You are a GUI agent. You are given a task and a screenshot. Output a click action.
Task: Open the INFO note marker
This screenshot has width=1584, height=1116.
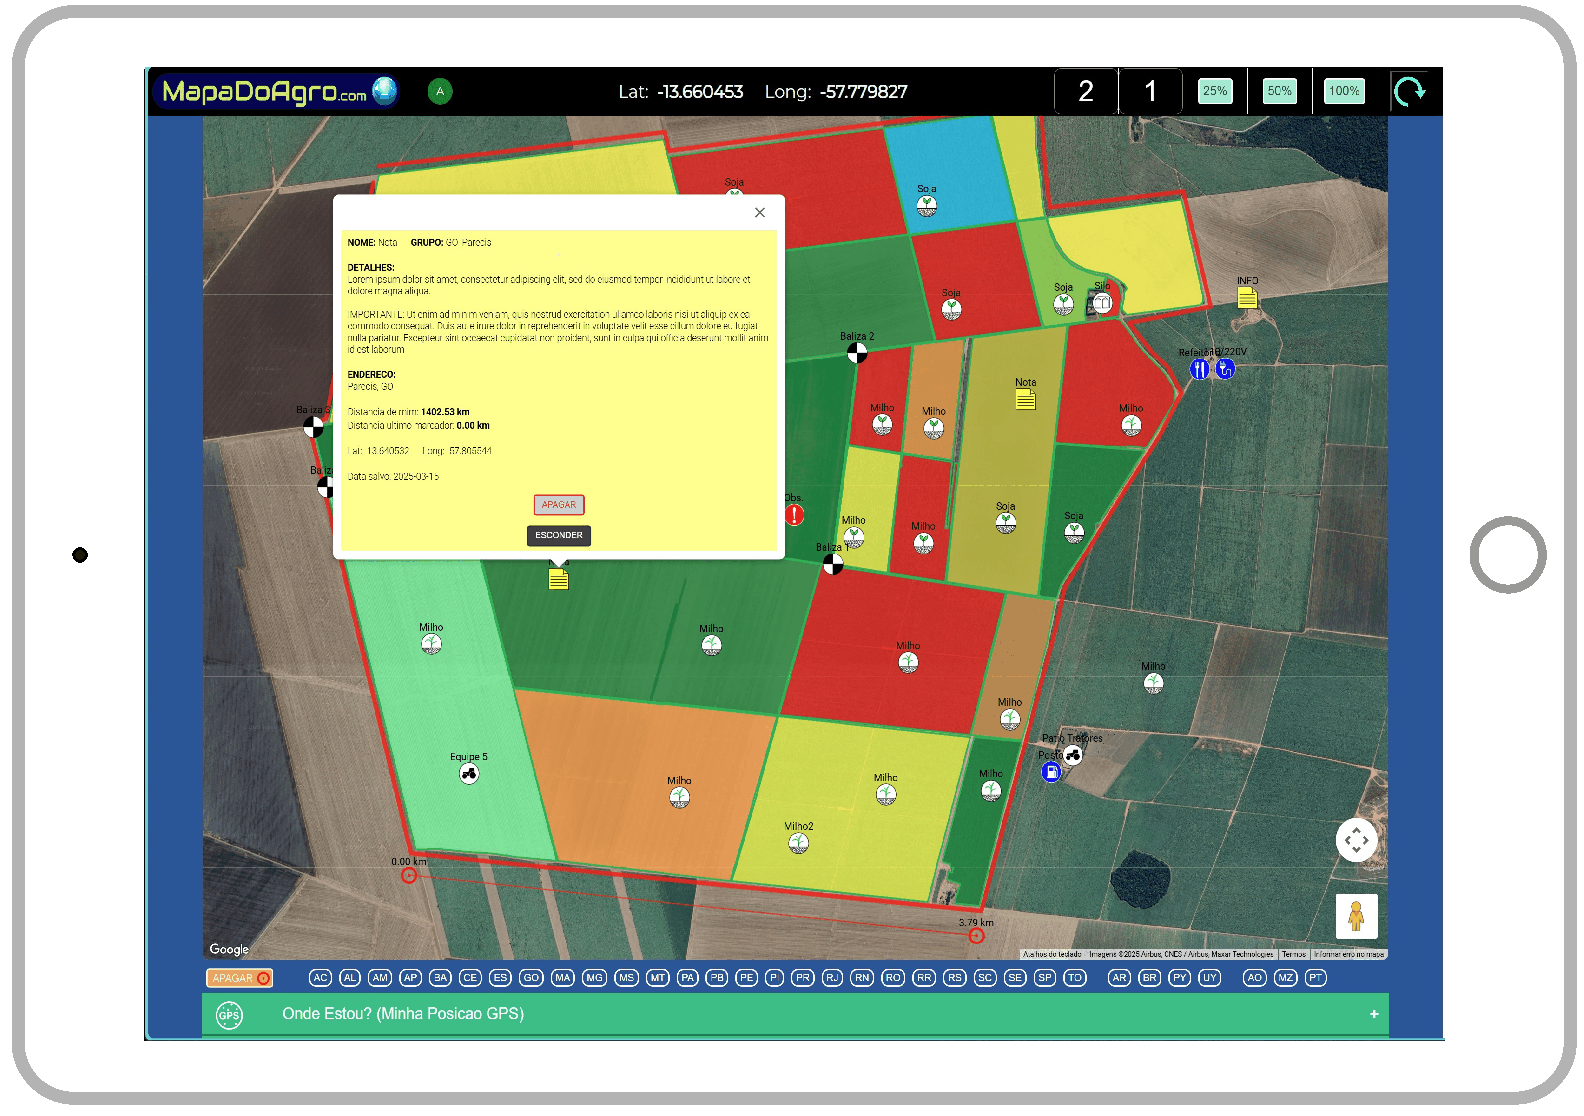tap(1247, 298)
